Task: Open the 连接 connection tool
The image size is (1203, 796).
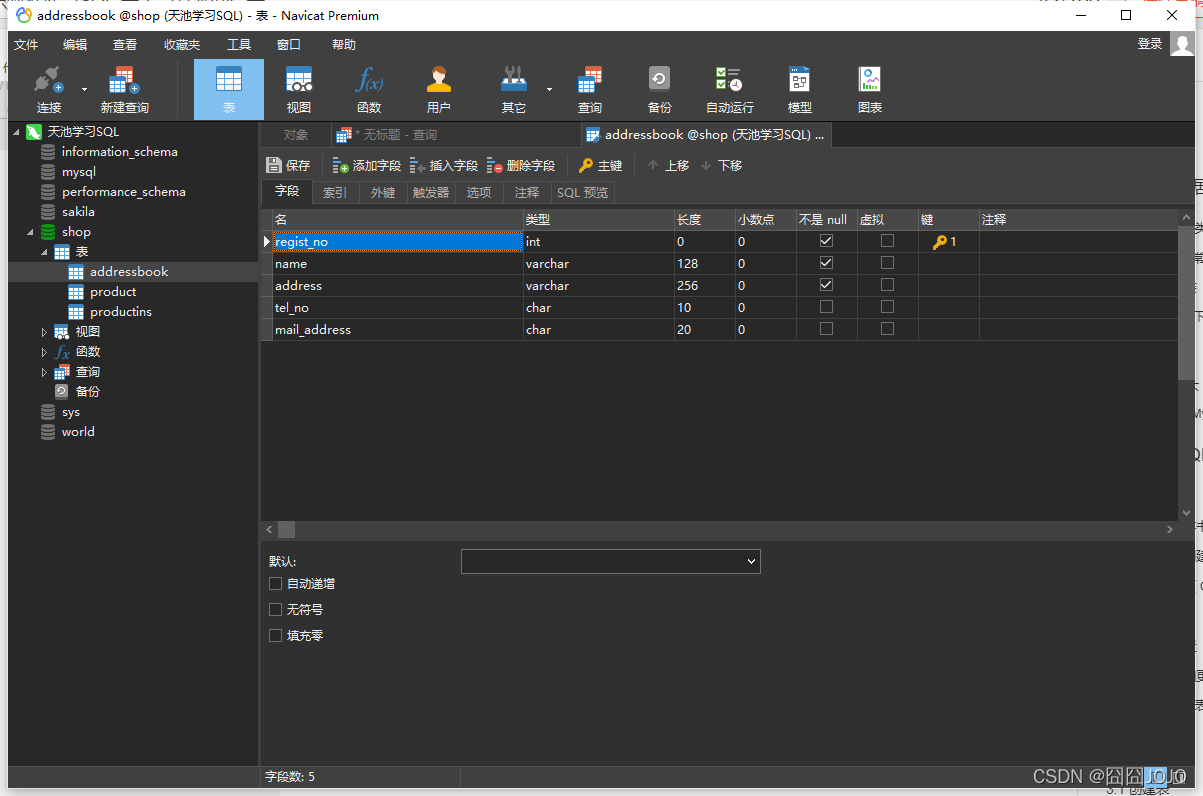Action: click(x=48, y=90)
